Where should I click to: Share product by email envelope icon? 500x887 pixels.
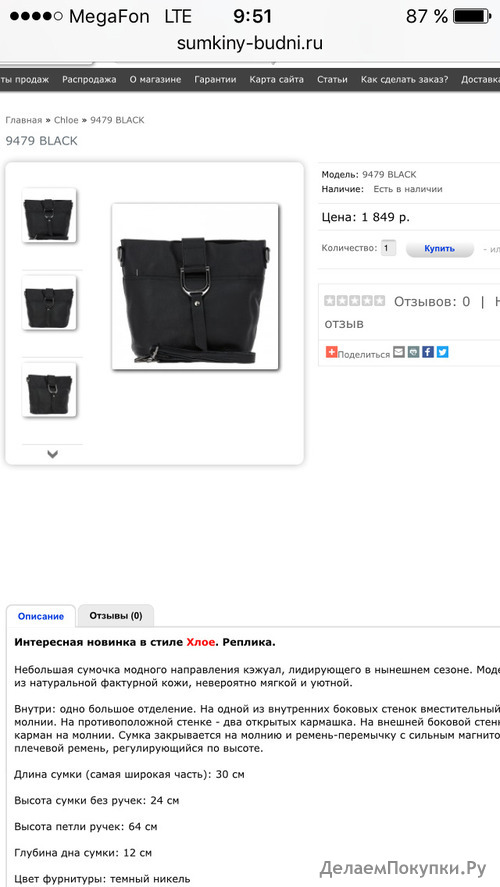399,352
